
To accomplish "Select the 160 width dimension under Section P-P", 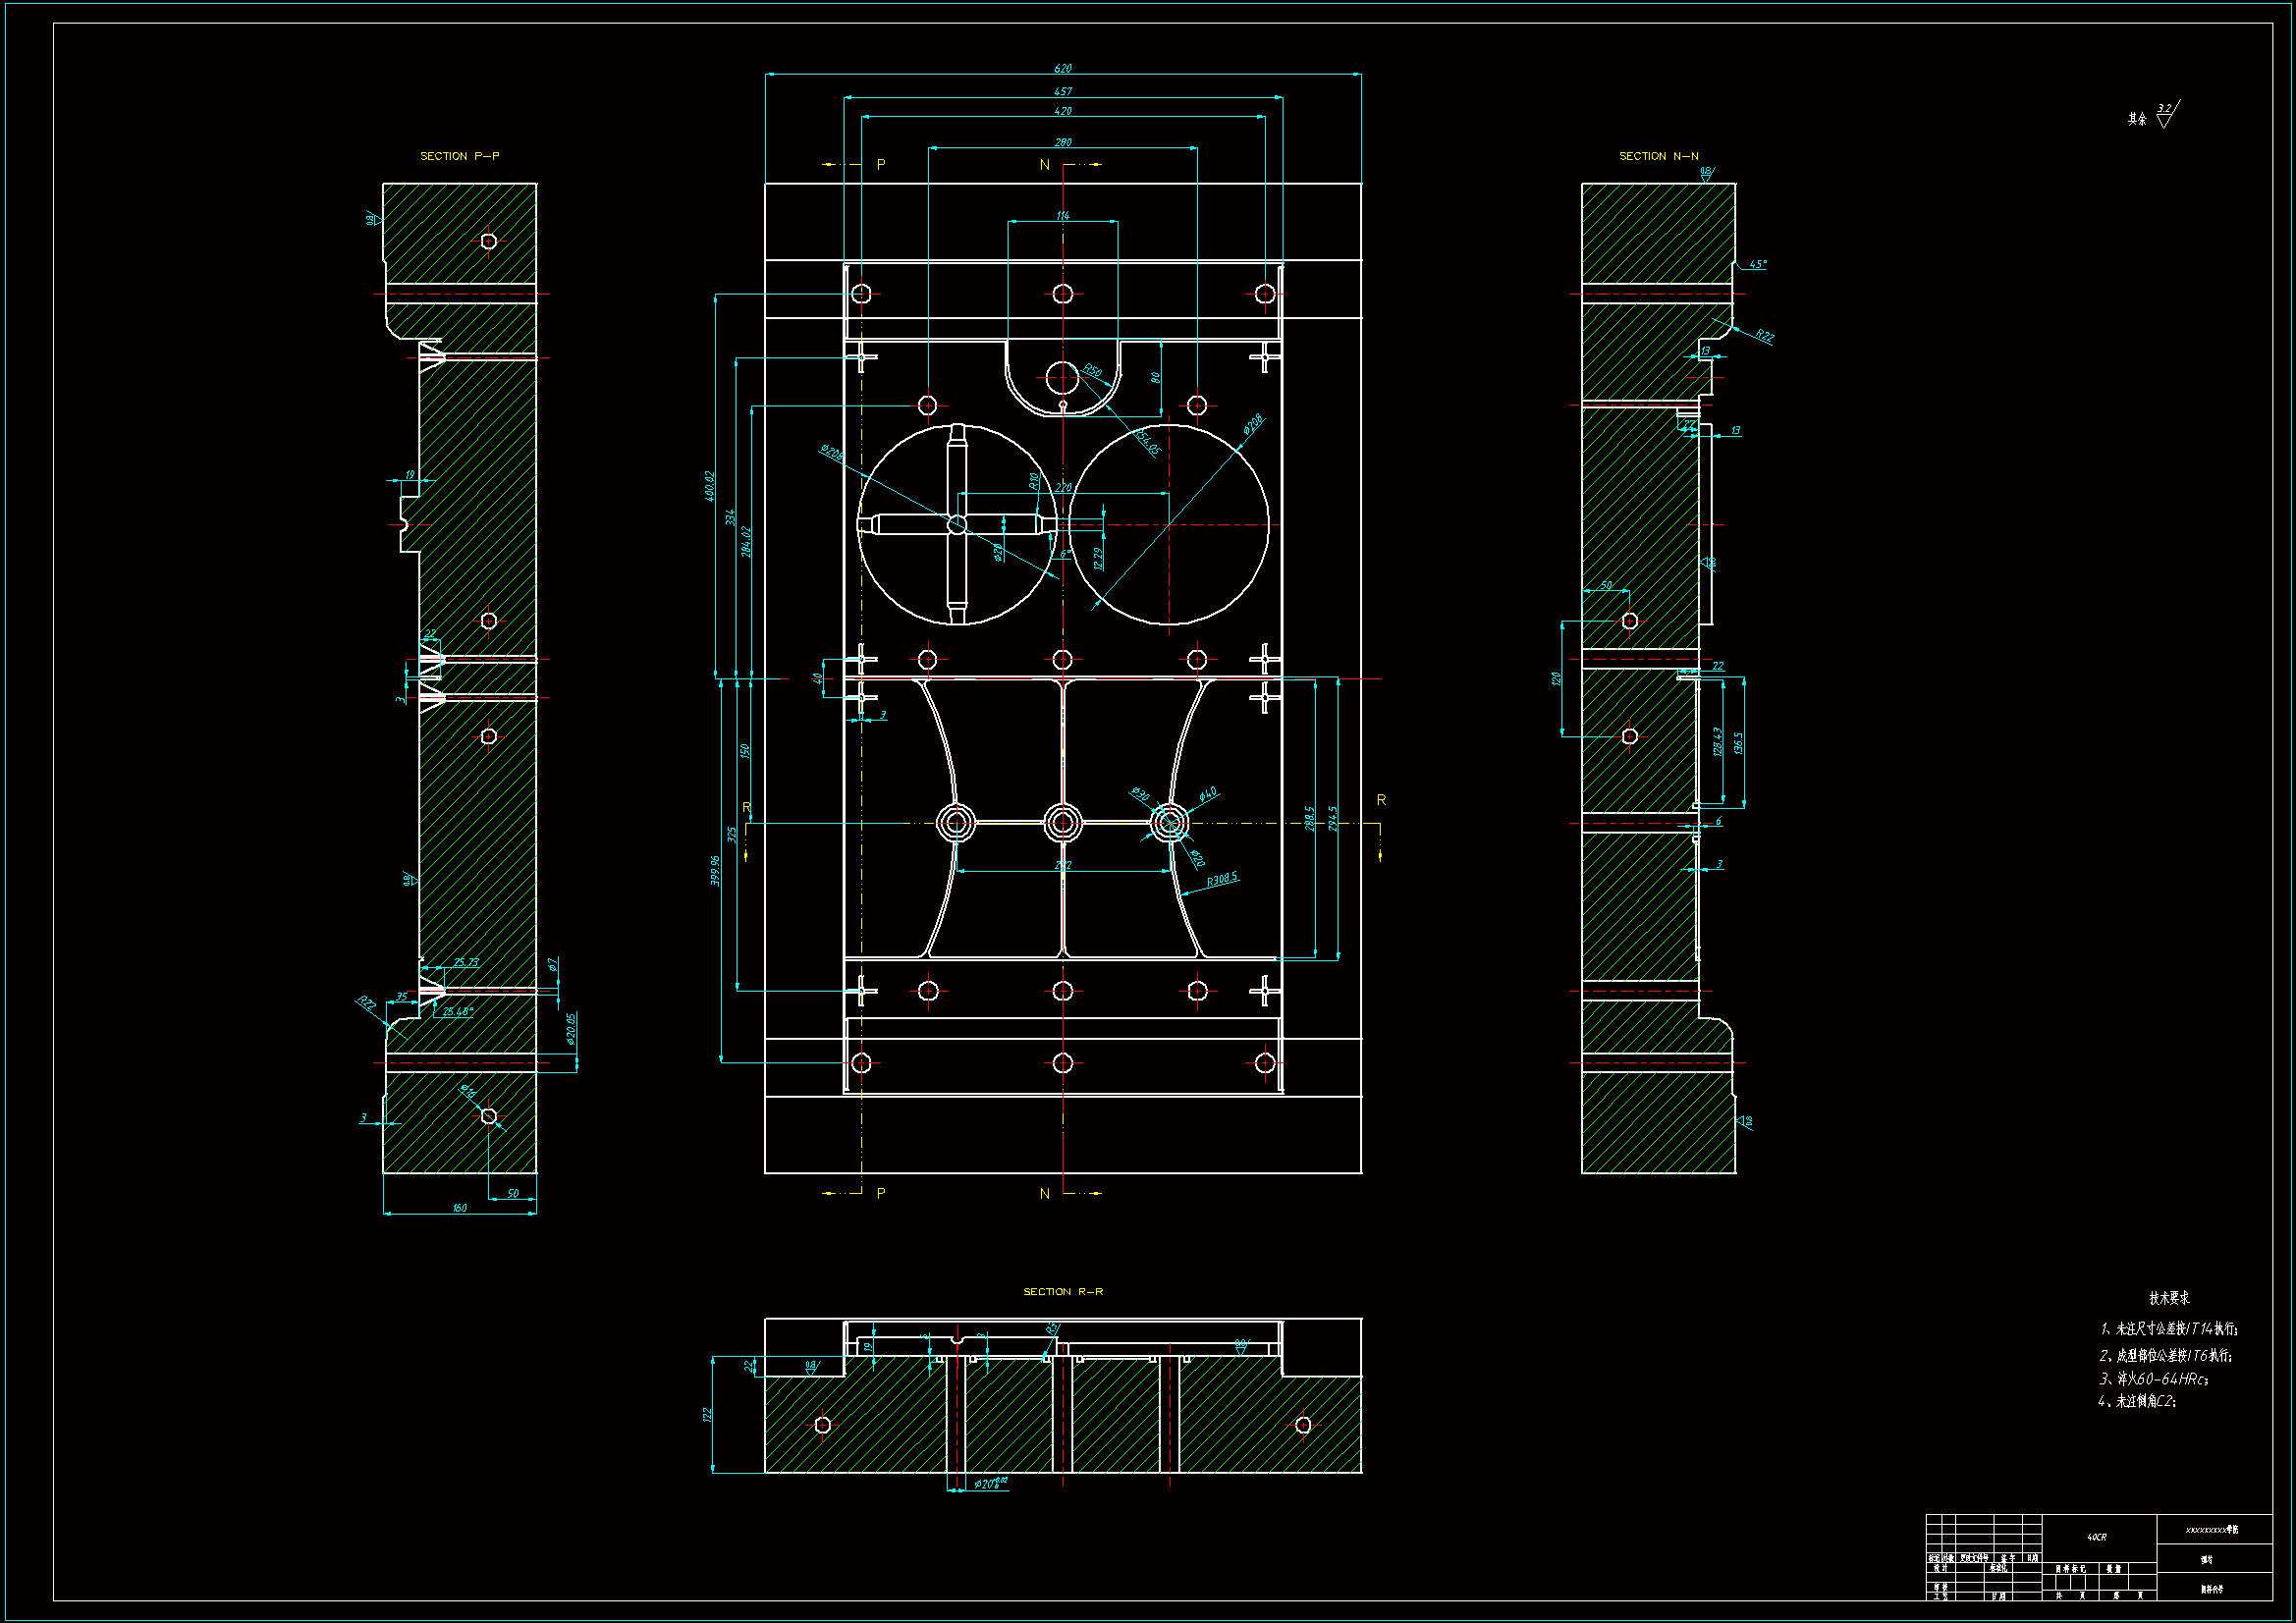I will click(x=459, y=1208).
